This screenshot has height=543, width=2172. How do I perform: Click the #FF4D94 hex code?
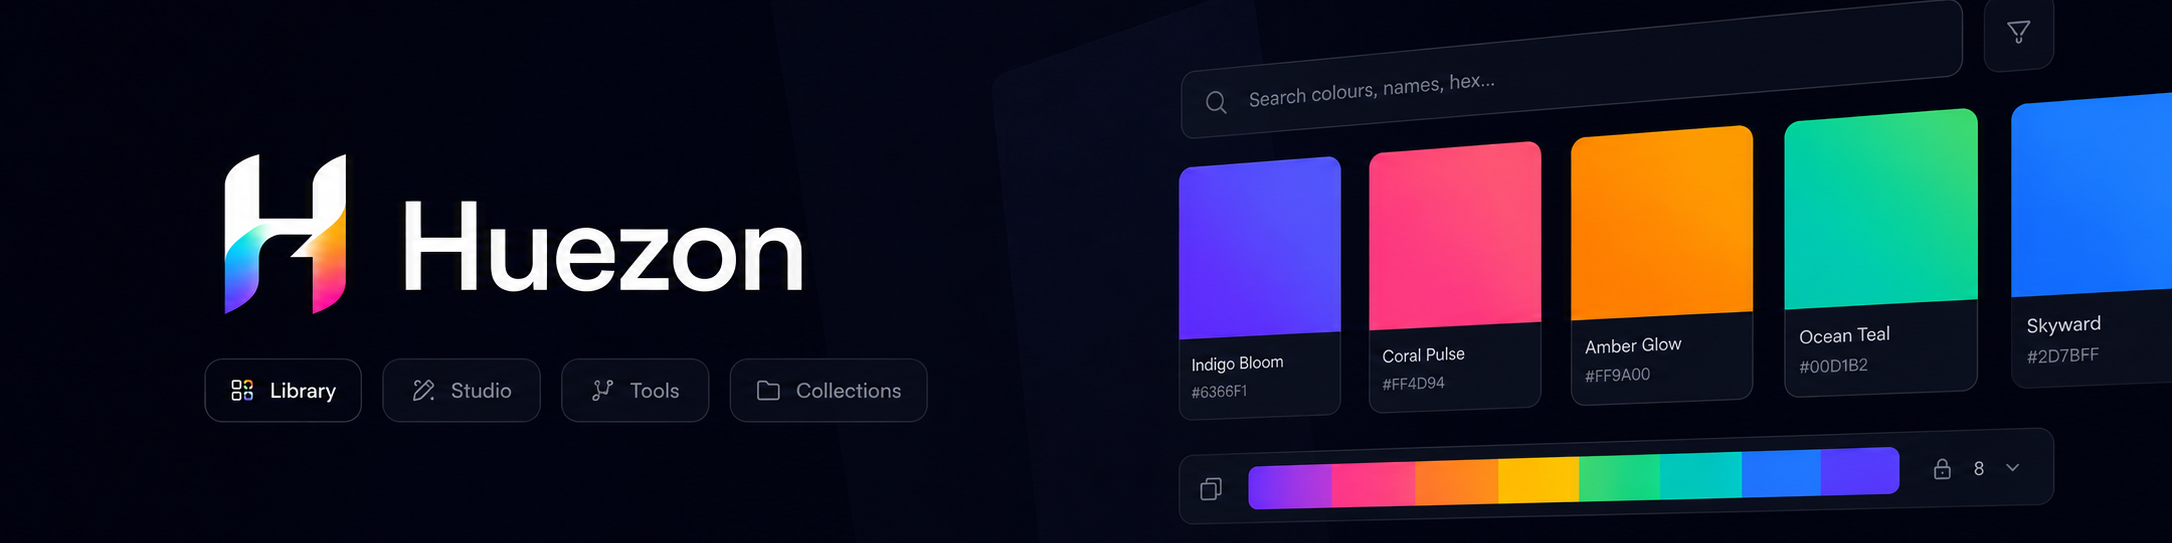pyautogui.click(x=1413, y=383)
